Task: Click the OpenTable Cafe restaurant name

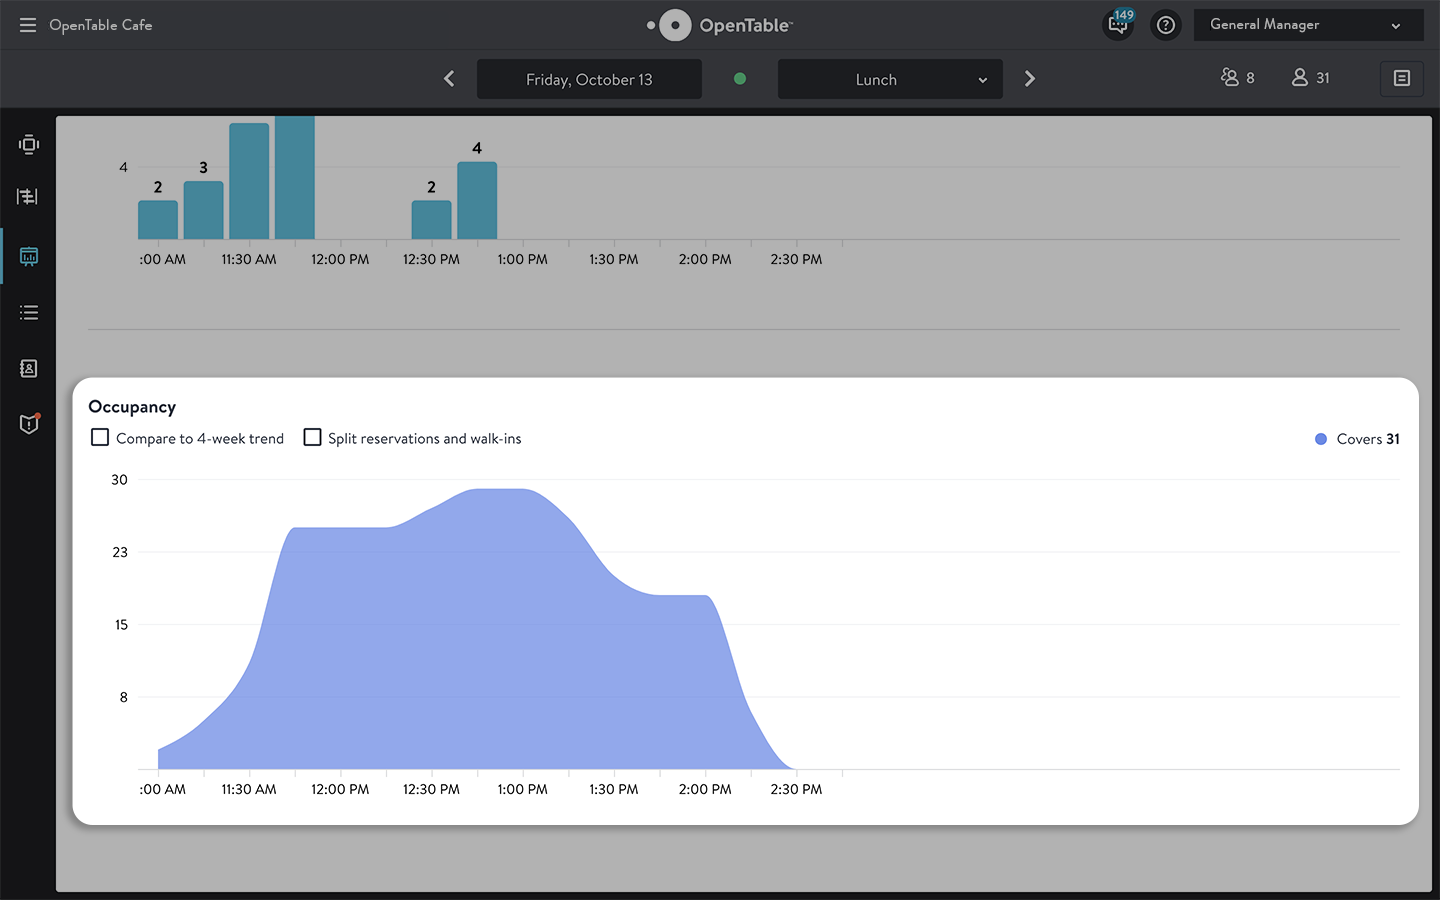Action: [x=101, y=25]
